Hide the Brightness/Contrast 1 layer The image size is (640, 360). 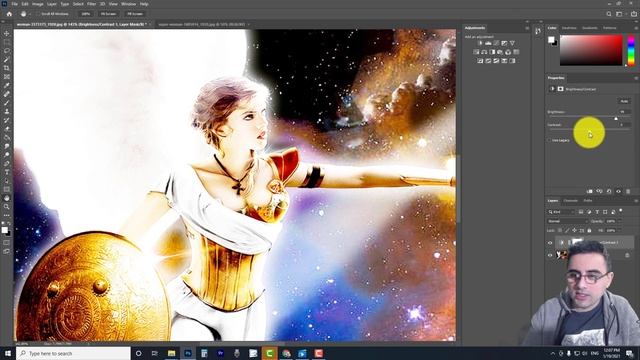tap(550, 243)
